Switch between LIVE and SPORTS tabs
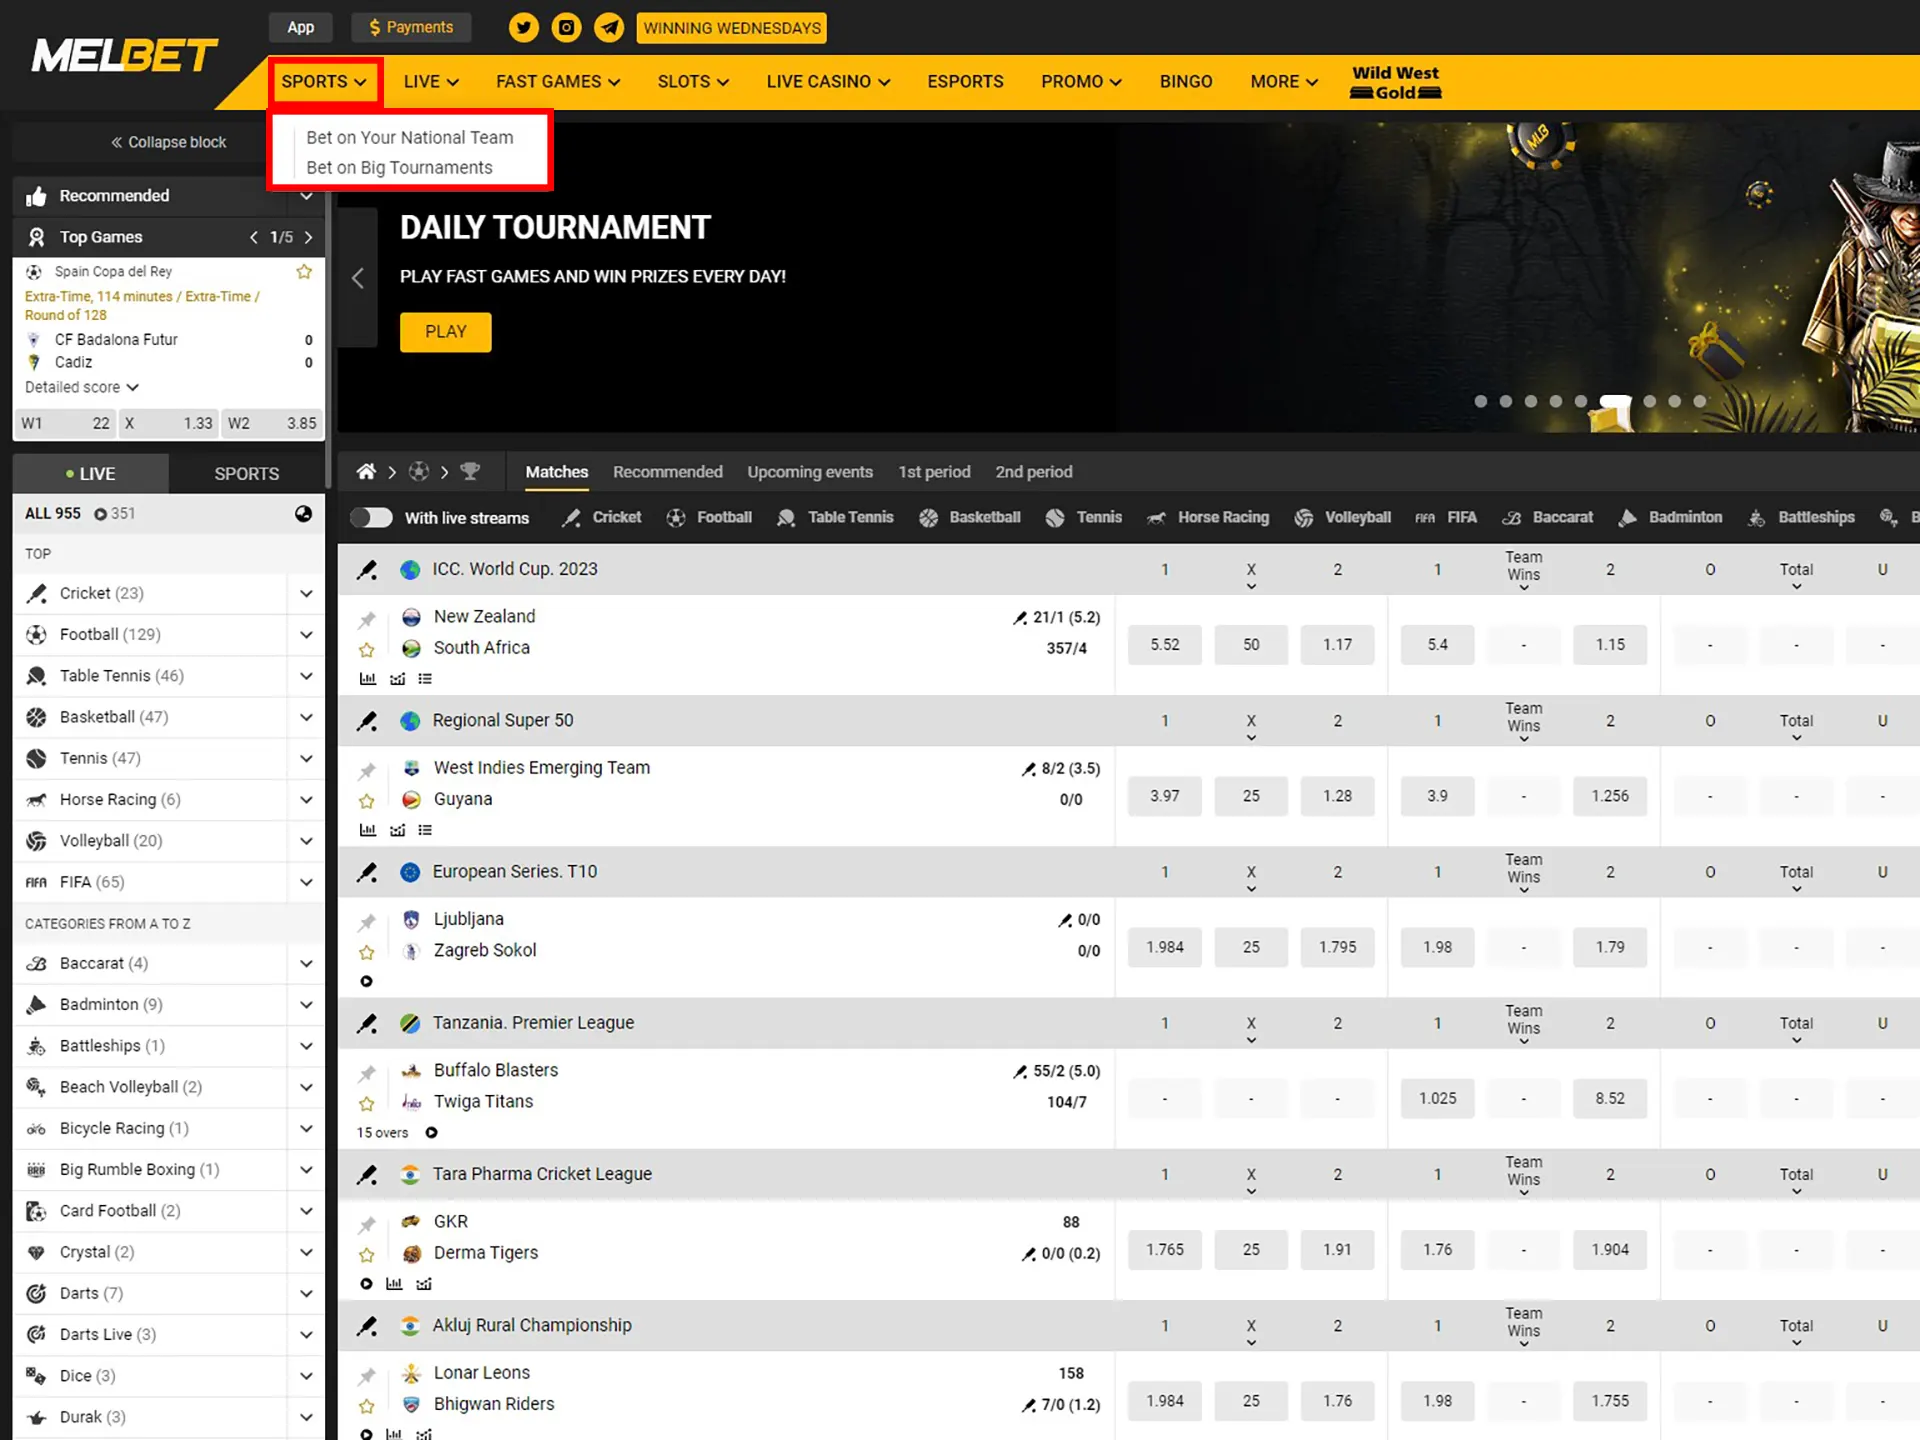This screenshot has width=1920, height=1440. [x=245, y=472]
